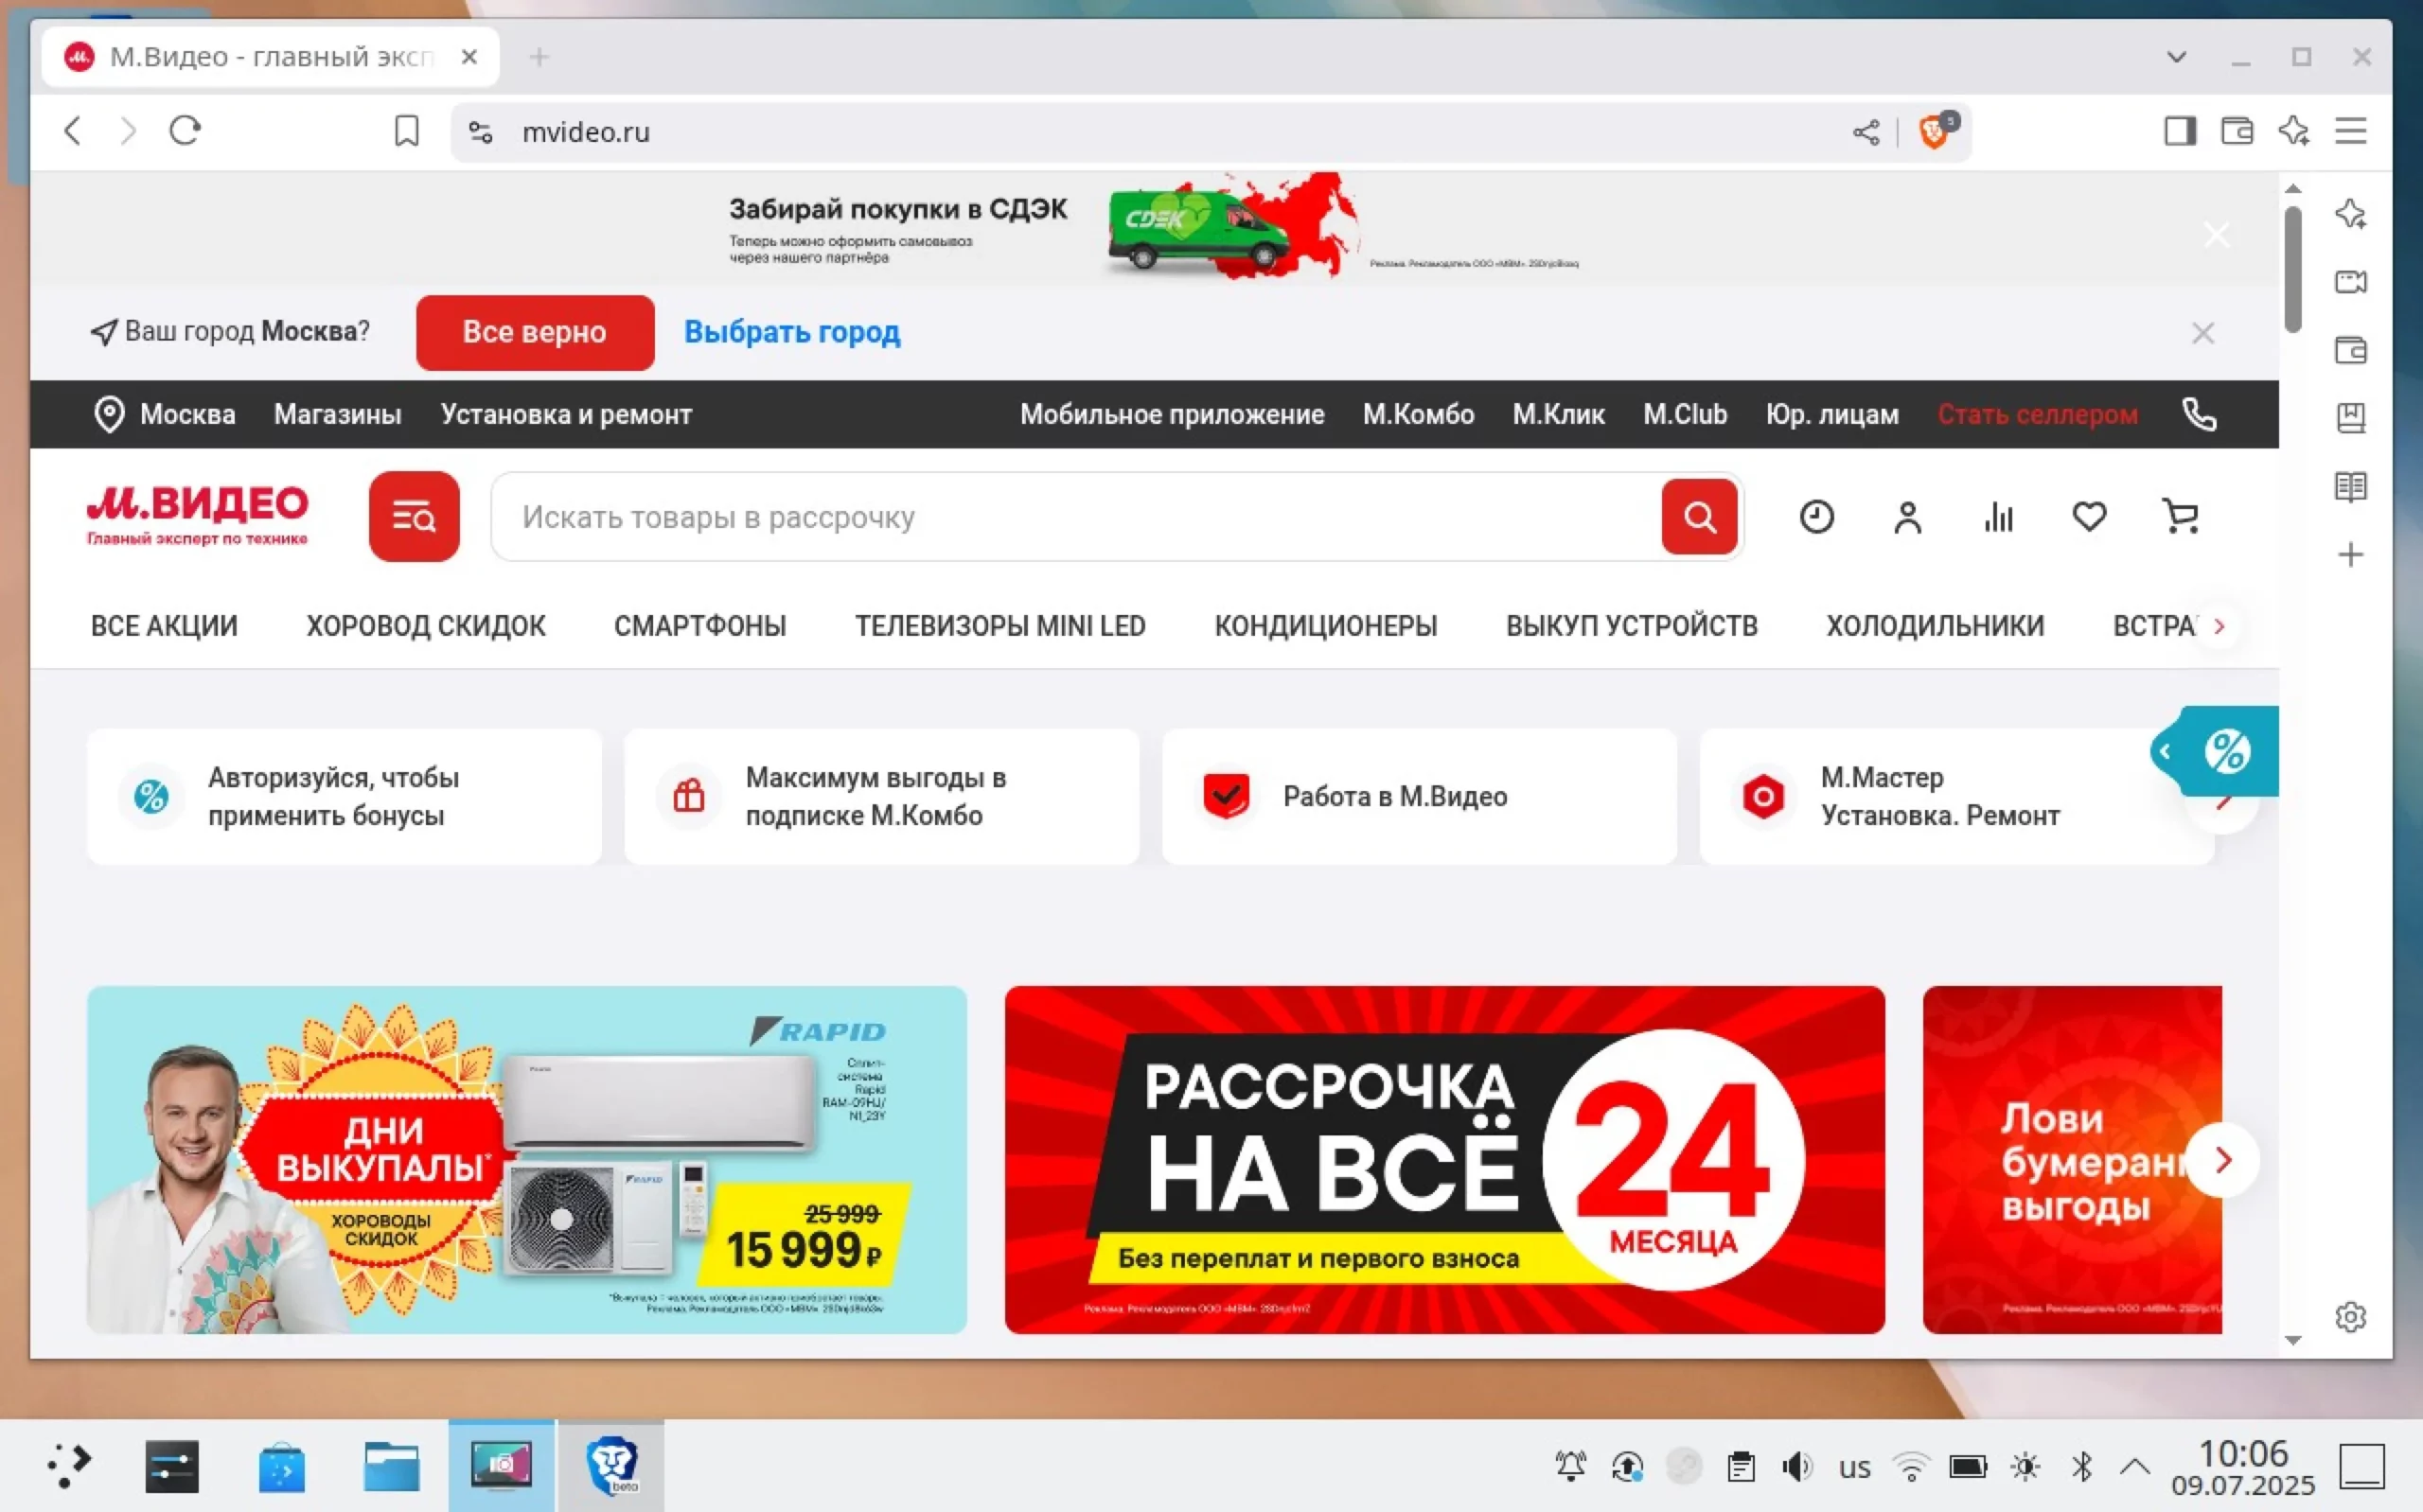Click Brave Shields lion icon
Viewport: 2423px width, 1512px height.
click(1934, 132)
